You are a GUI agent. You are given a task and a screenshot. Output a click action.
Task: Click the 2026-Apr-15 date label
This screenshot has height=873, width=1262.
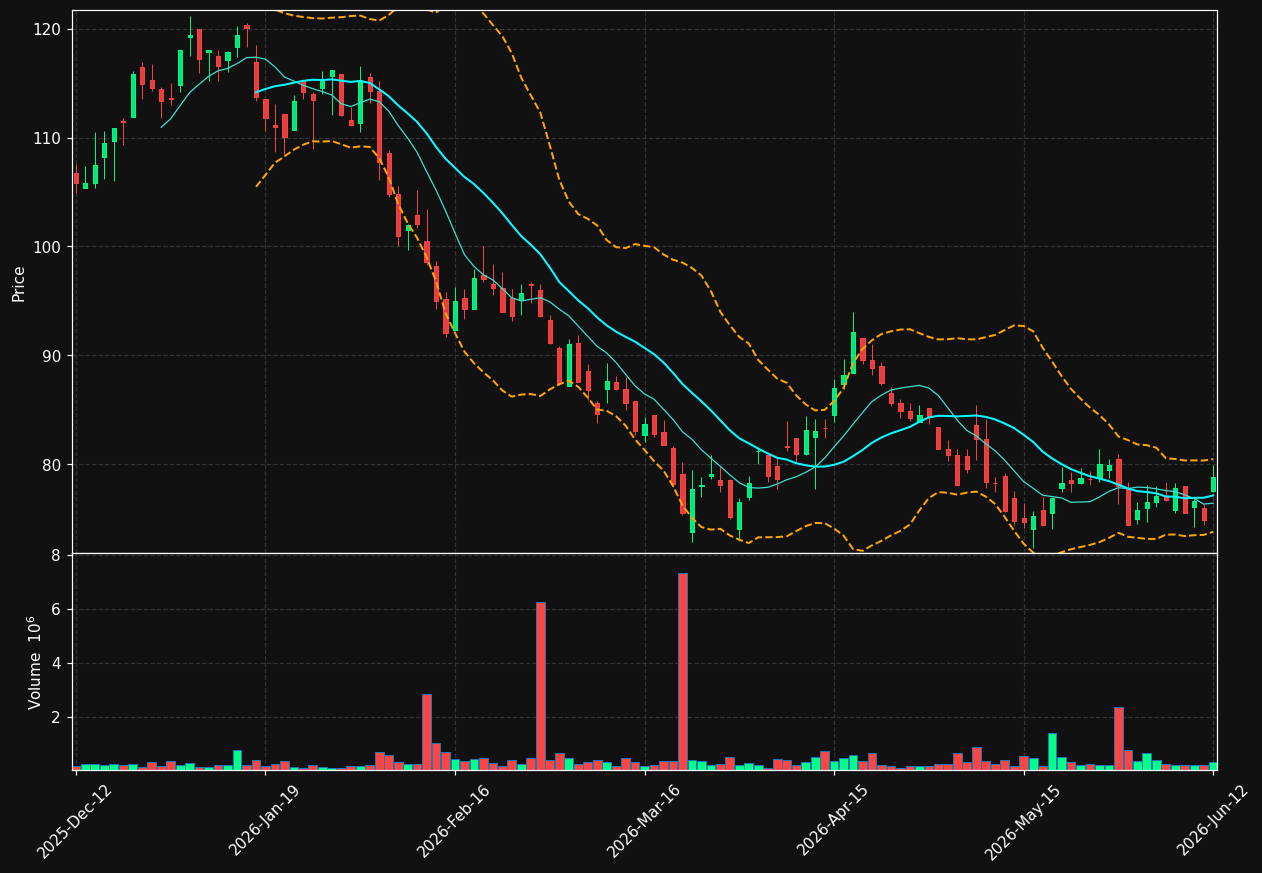(833, 821)
